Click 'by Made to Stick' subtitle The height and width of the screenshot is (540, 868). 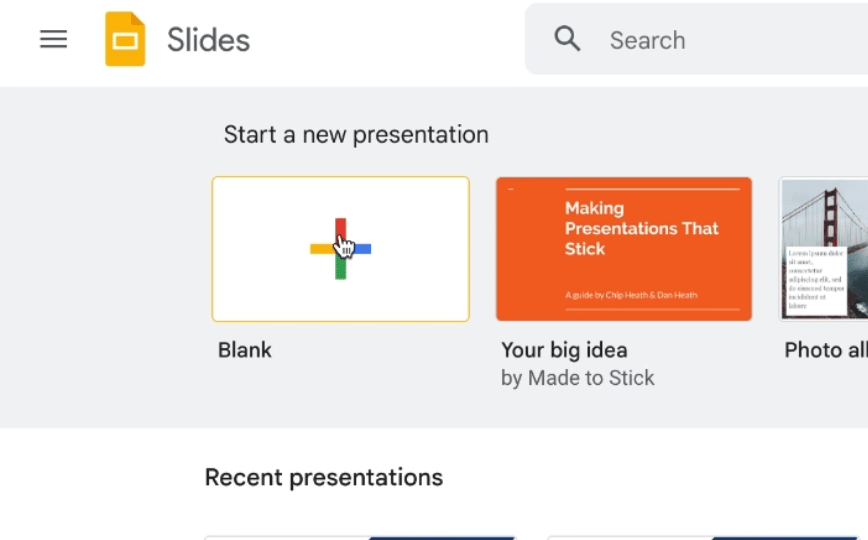[x=577, y=378]
